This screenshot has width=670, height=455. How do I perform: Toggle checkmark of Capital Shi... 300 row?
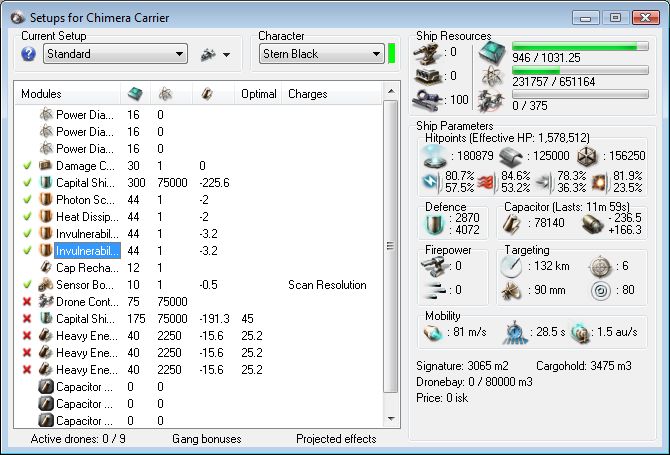click(x=27, y=183)
